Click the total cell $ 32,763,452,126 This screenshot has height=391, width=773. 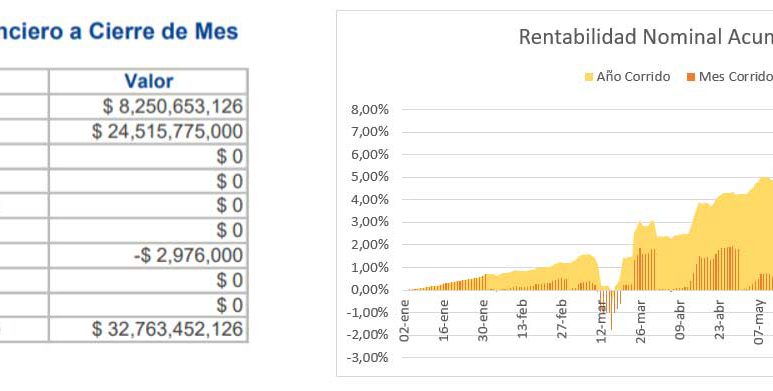click(148, 329)
